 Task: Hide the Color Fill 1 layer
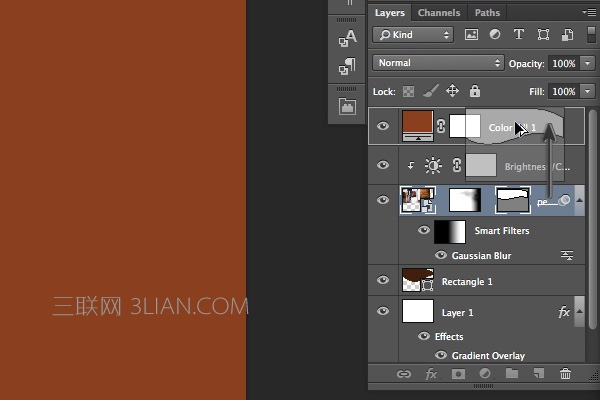coord(383,126)
